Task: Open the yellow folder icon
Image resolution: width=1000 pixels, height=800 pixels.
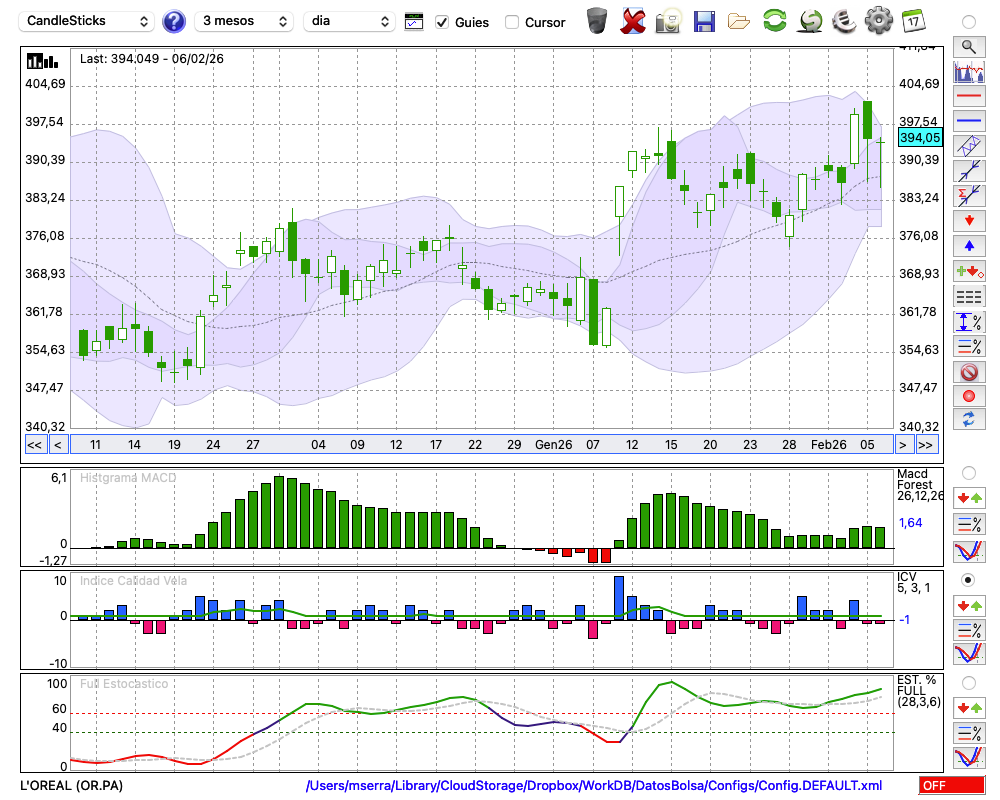Action: (739, 20)
